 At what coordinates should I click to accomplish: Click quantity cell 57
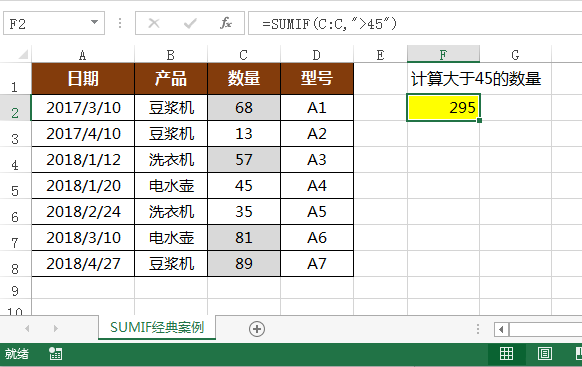[244, 160]
